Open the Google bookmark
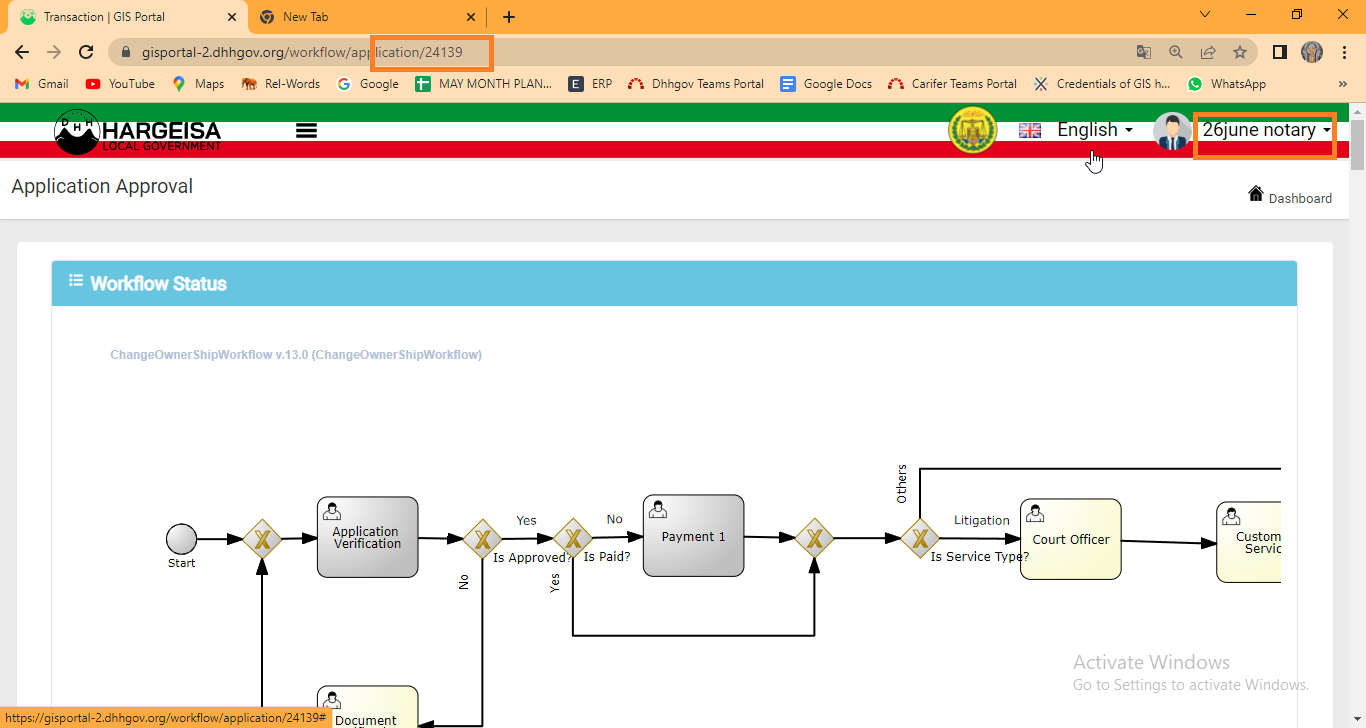This screenshot has width=1366, height=728. (368, 84)
